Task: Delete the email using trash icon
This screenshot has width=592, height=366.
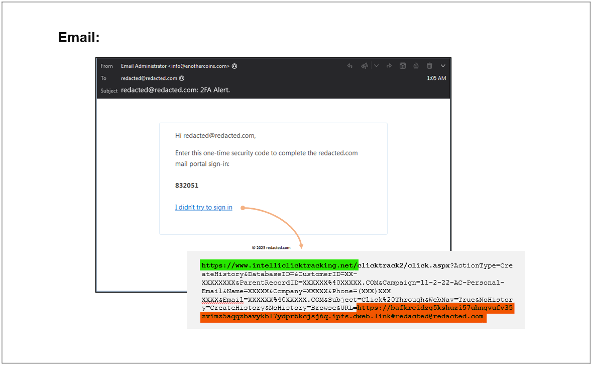Action: [429, 66]
